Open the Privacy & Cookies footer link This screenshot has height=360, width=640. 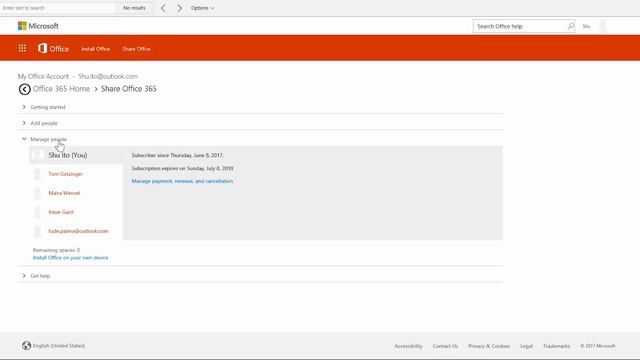click(489, 346)
